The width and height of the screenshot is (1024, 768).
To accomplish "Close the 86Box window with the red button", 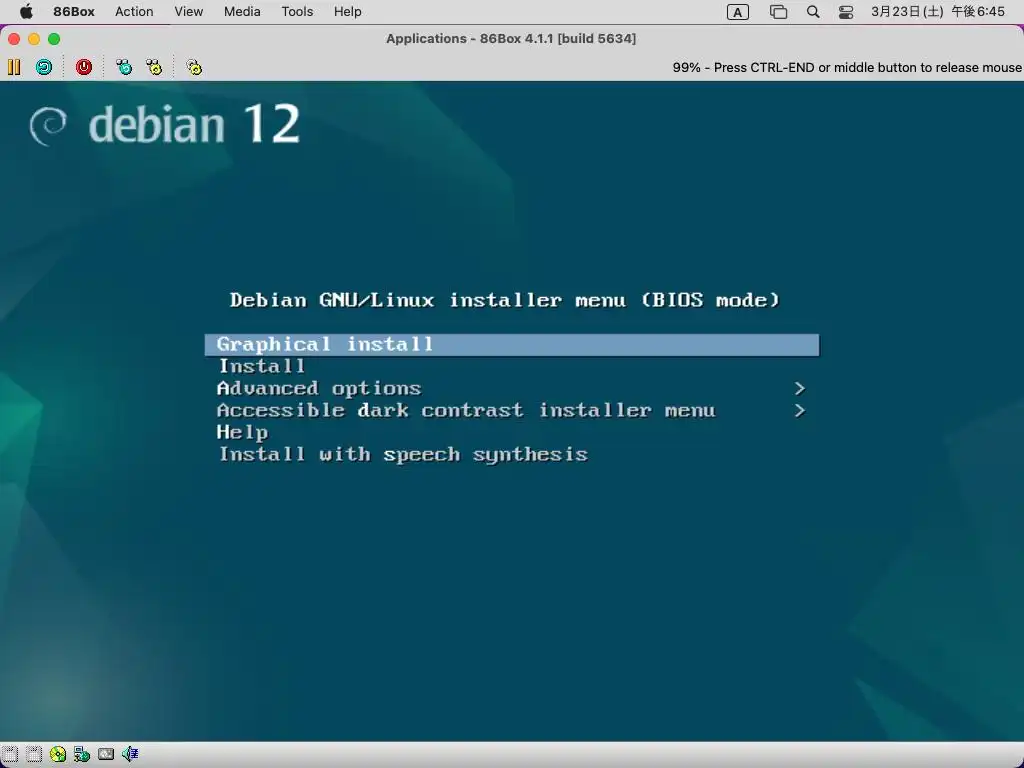I will [x=14, y=39].
